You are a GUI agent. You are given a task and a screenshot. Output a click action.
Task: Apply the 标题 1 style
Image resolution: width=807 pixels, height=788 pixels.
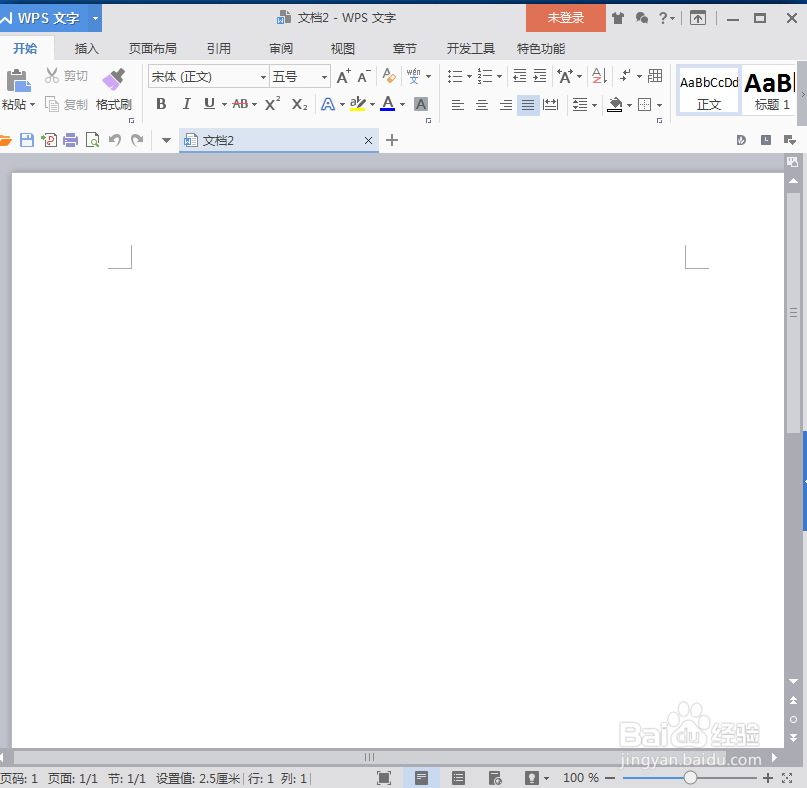coord(770,91)
